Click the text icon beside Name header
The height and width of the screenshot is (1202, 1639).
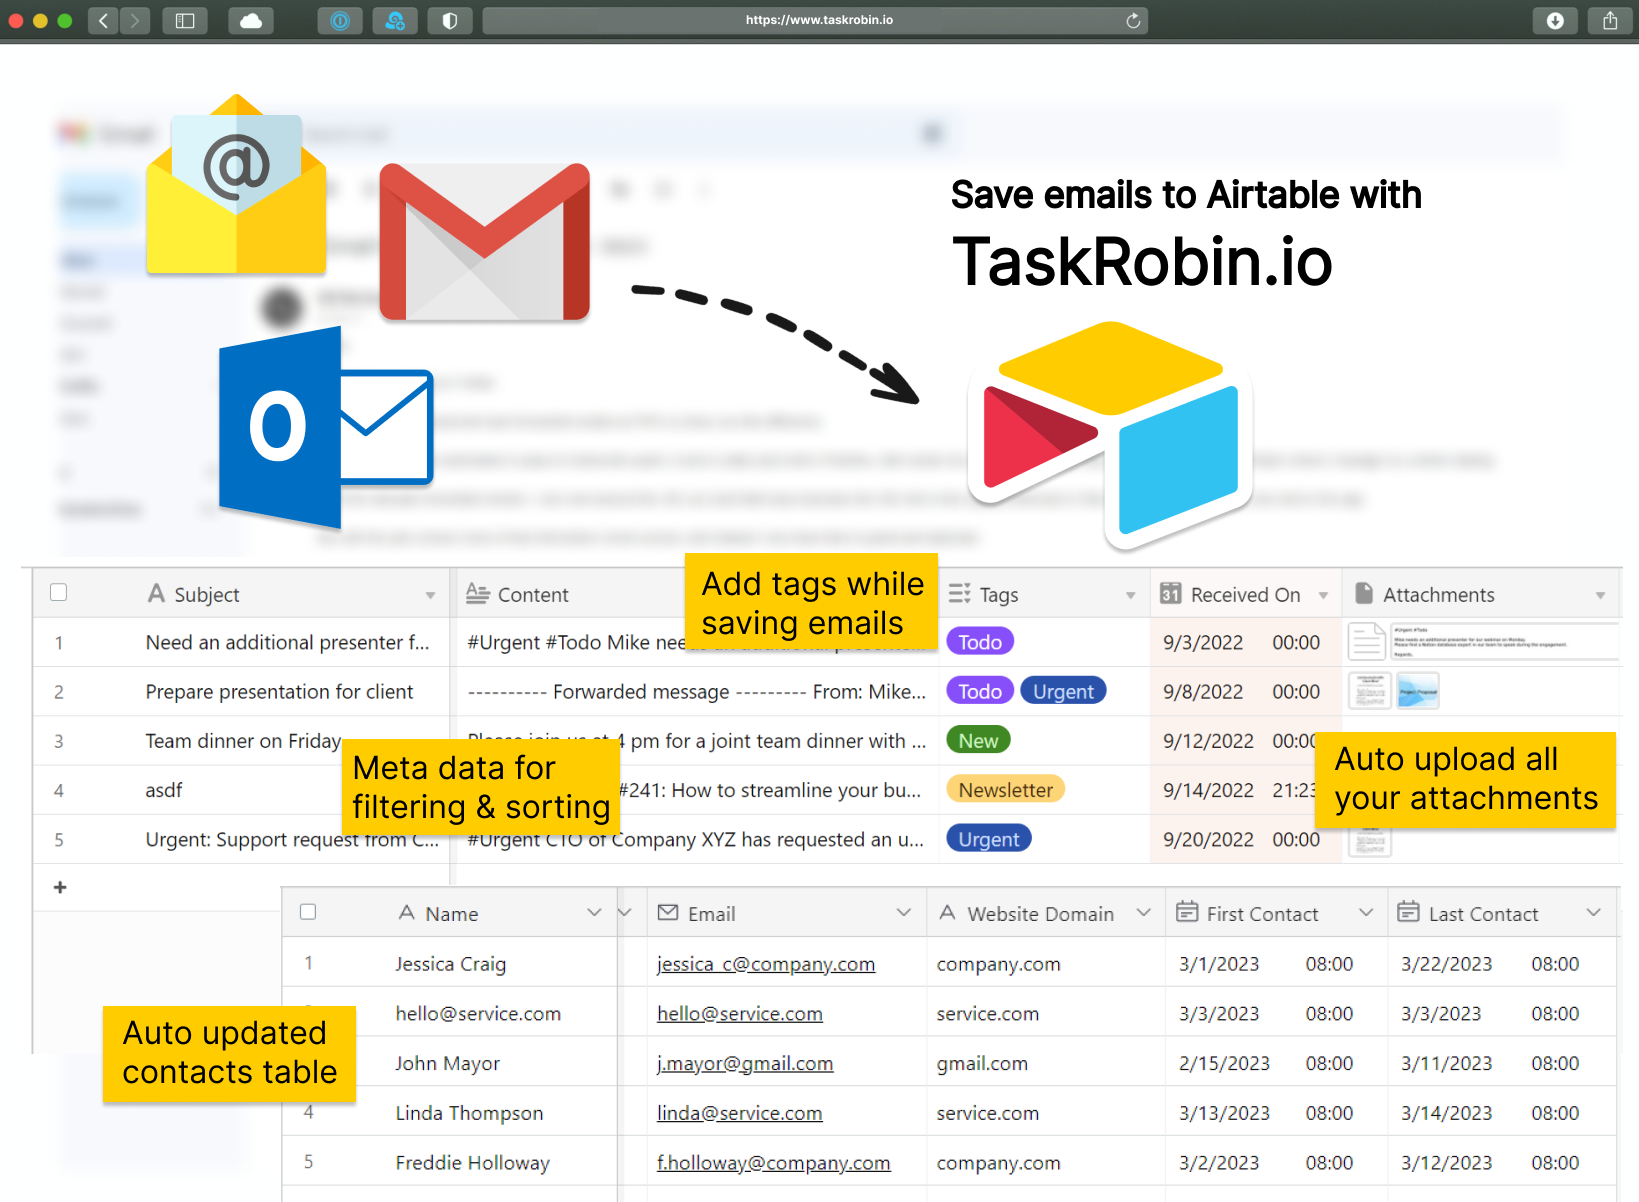[407, 913]
